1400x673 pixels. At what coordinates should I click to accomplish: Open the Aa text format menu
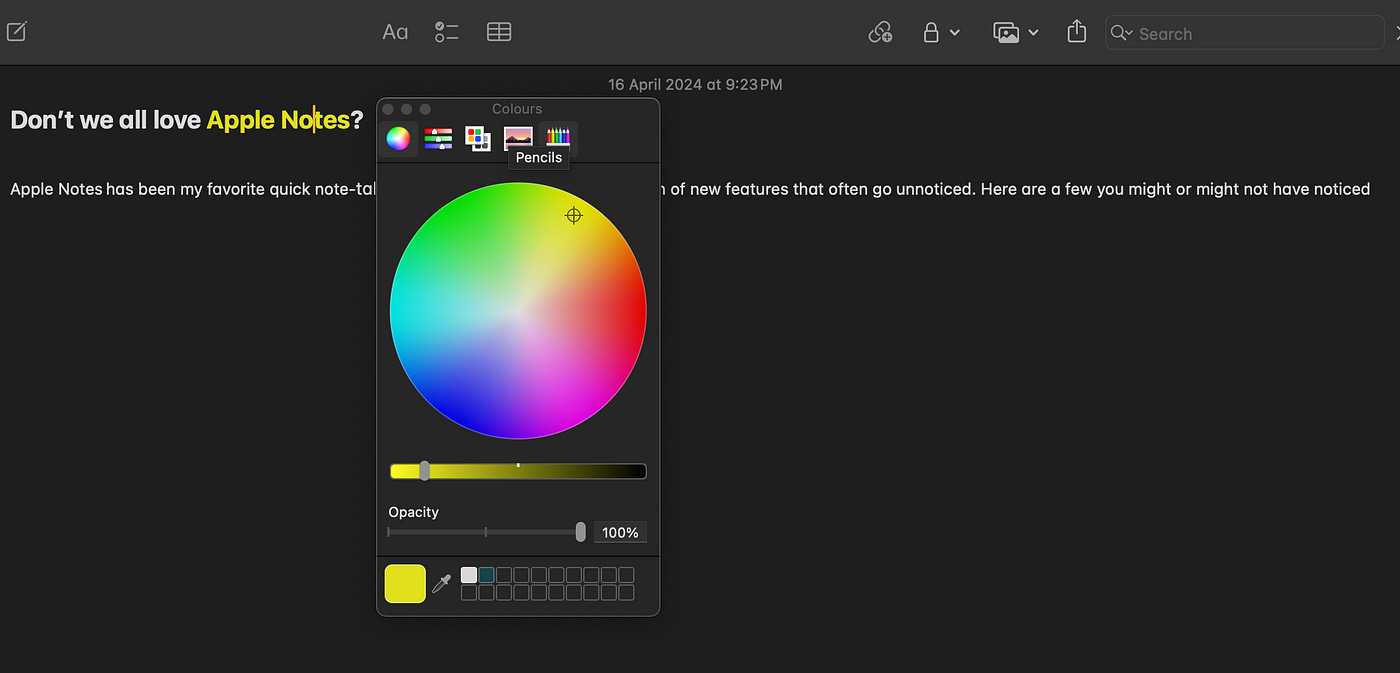click(395, 32)
